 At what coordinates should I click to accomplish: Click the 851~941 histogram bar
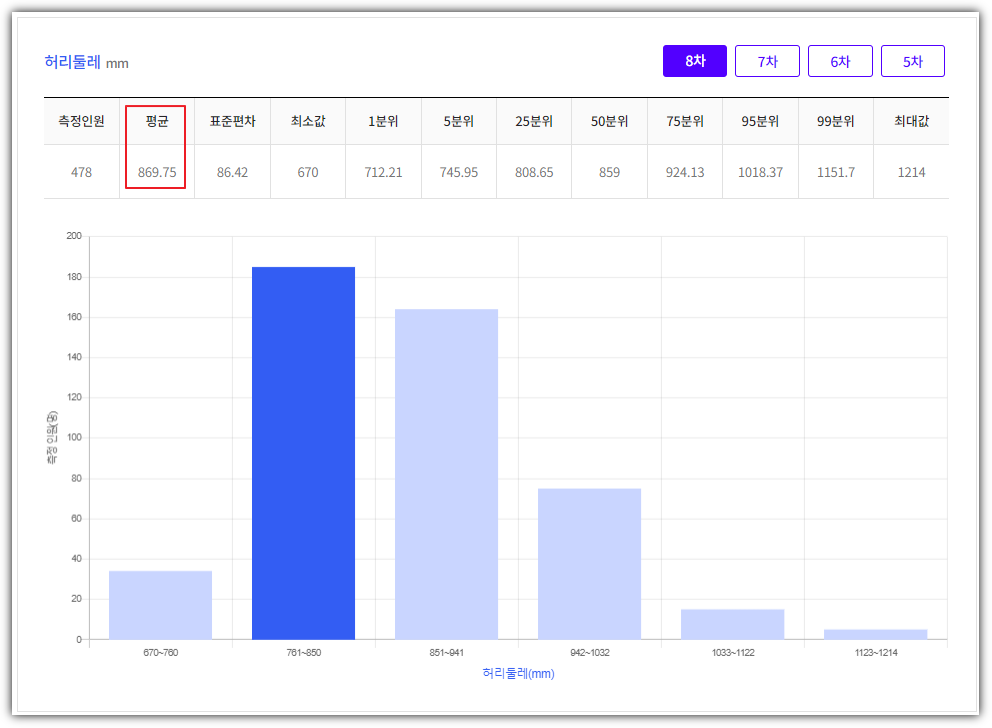click(x=447, y=474)
